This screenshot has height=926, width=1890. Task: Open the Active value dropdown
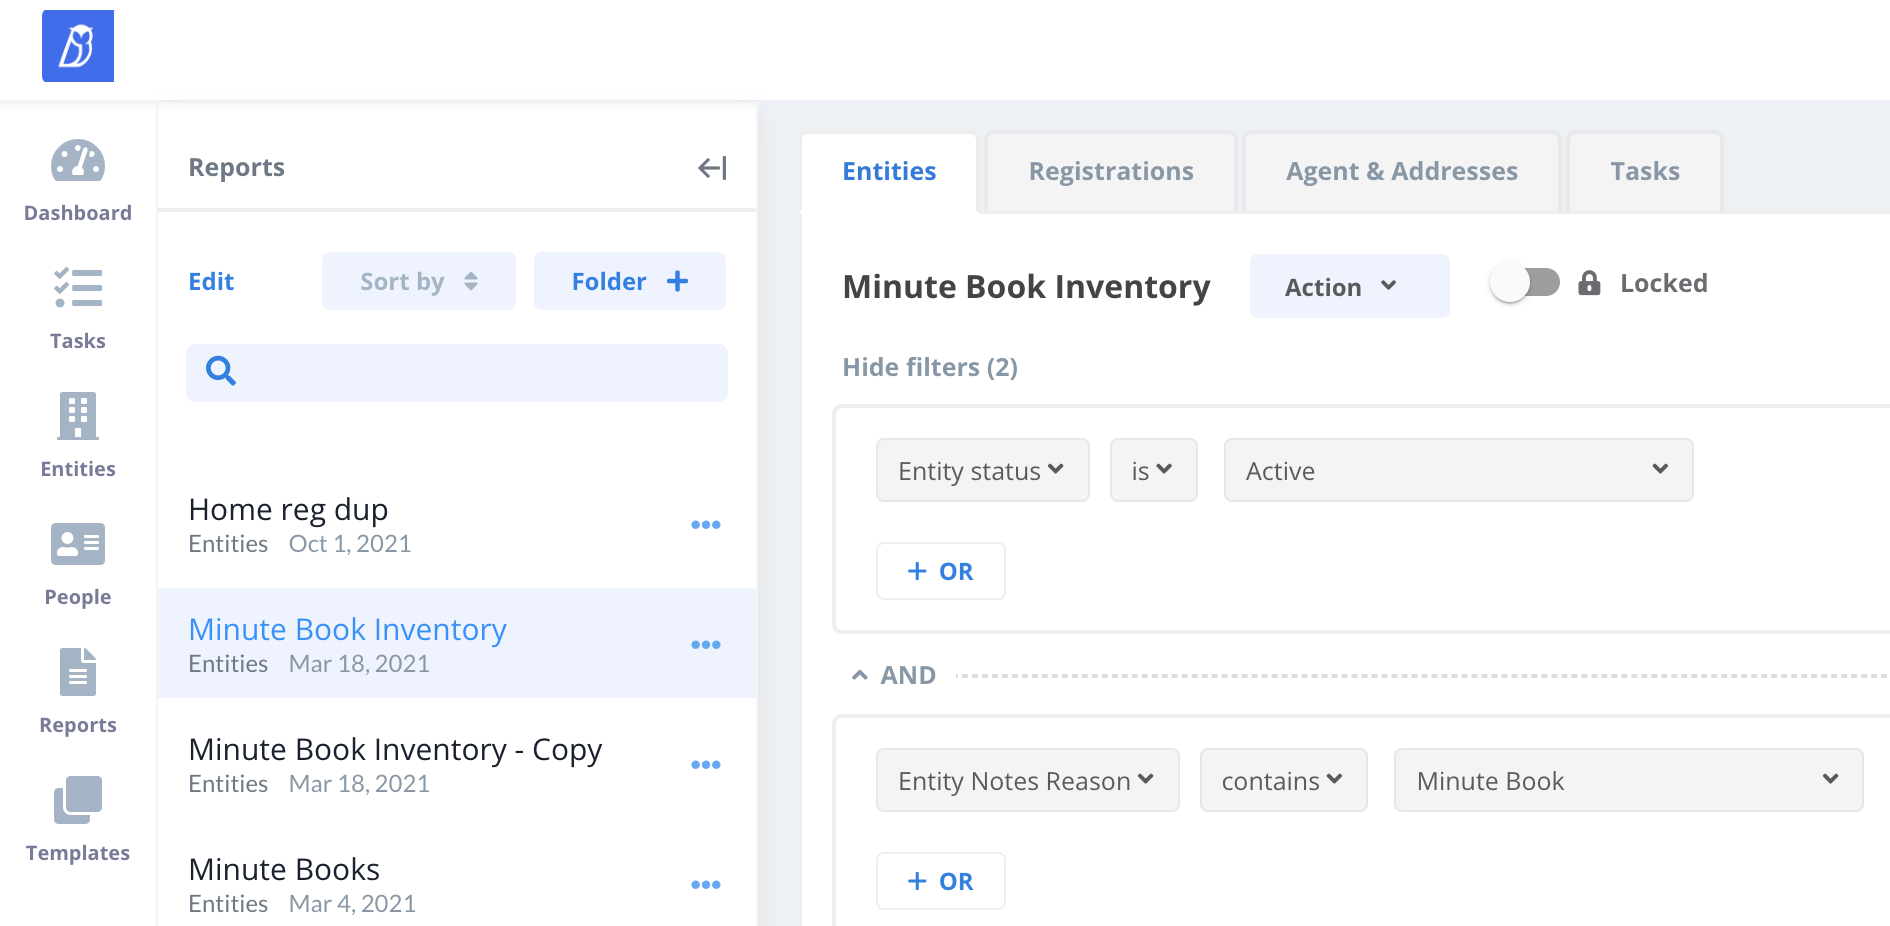pos(1457,470)
